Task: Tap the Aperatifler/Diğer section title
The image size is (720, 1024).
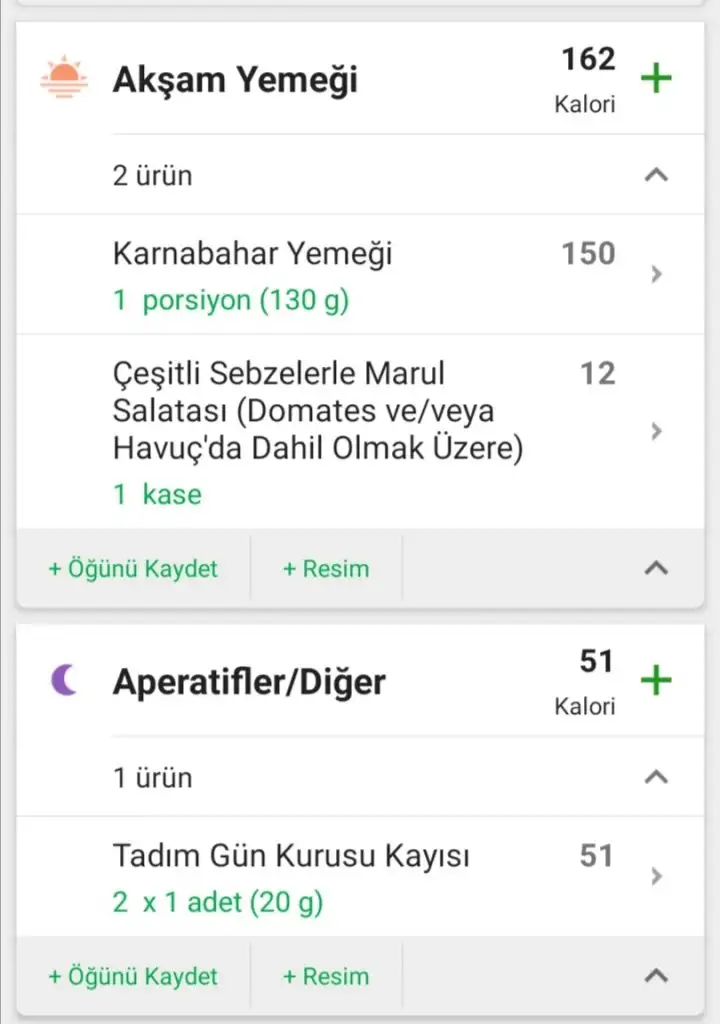Action: coord(249,682)
